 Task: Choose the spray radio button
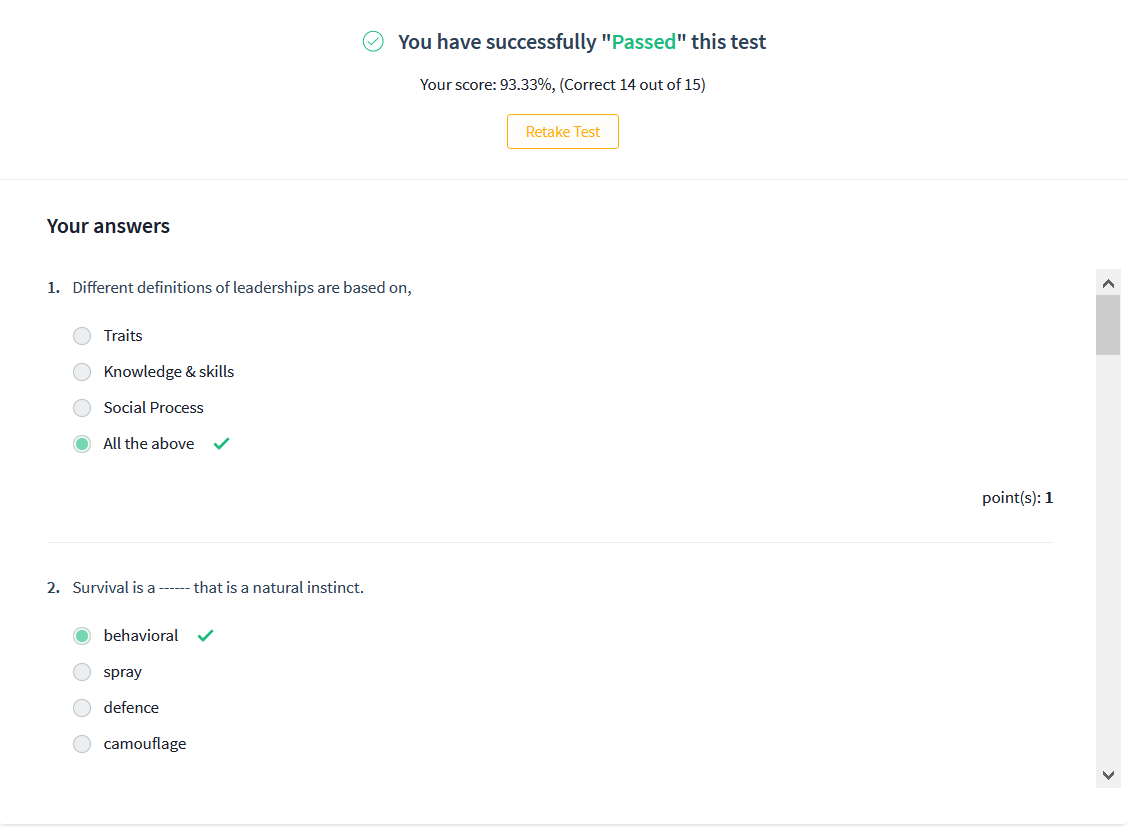coord(82,672)
